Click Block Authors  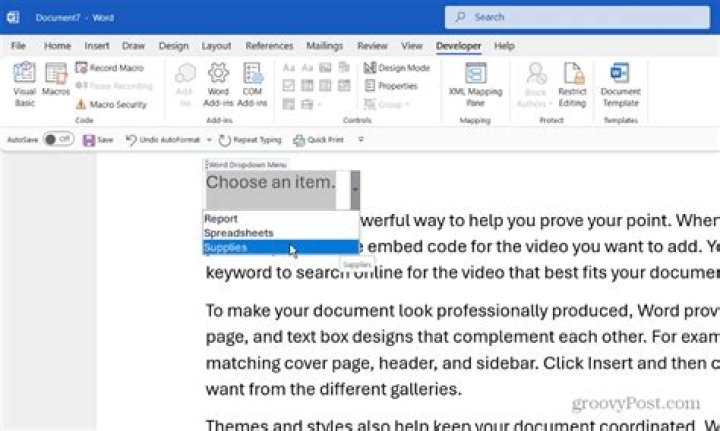click(x=535, y=84)
